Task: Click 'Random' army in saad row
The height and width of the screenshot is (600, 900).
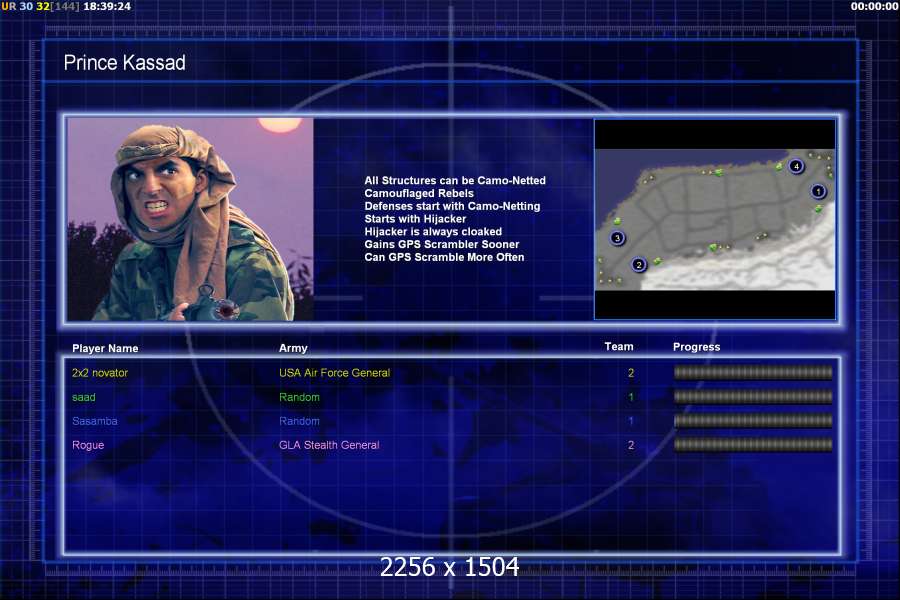Action: click(299, 397)
